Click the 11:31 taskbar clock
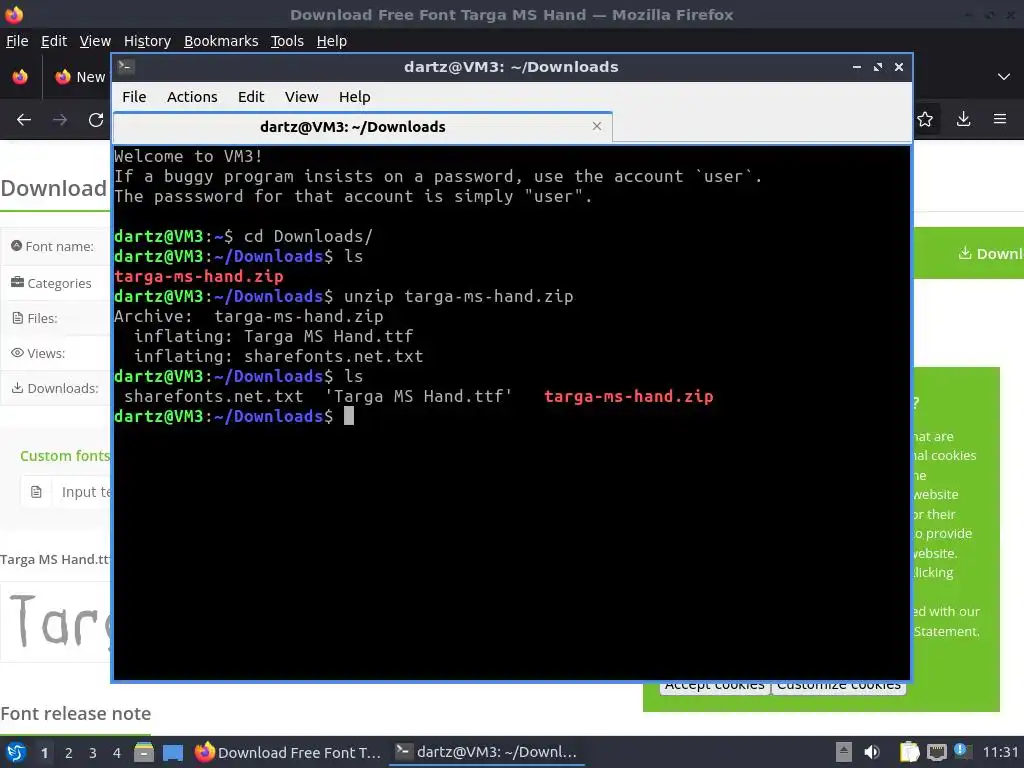1024x768 pixels. [1000, 752]
